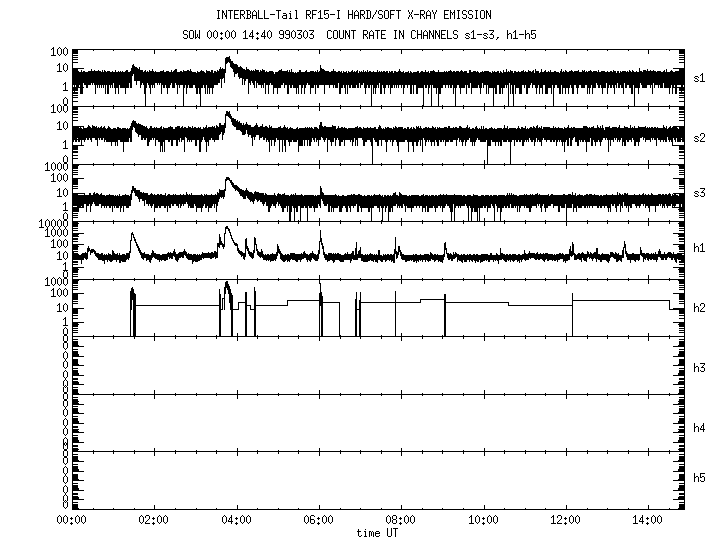
Task: Click the INTERBALL-Tail RF15-I plot title
Action: [367, 15]
